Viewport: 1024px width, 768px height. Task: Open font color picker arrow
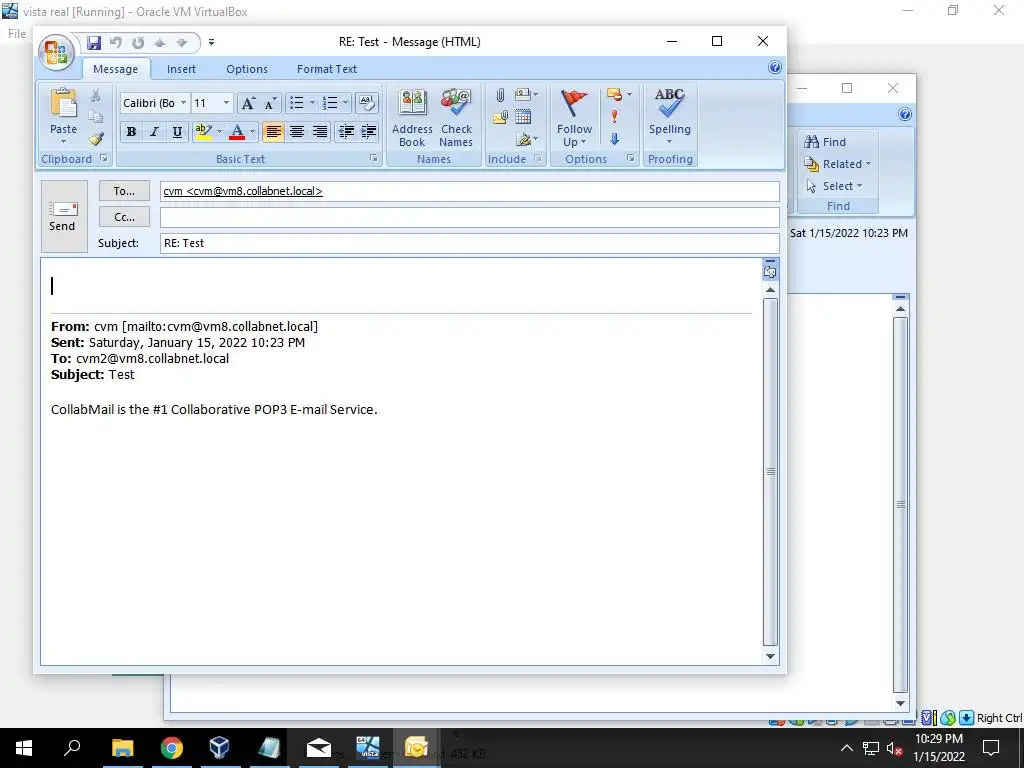[x=253, y=132]
